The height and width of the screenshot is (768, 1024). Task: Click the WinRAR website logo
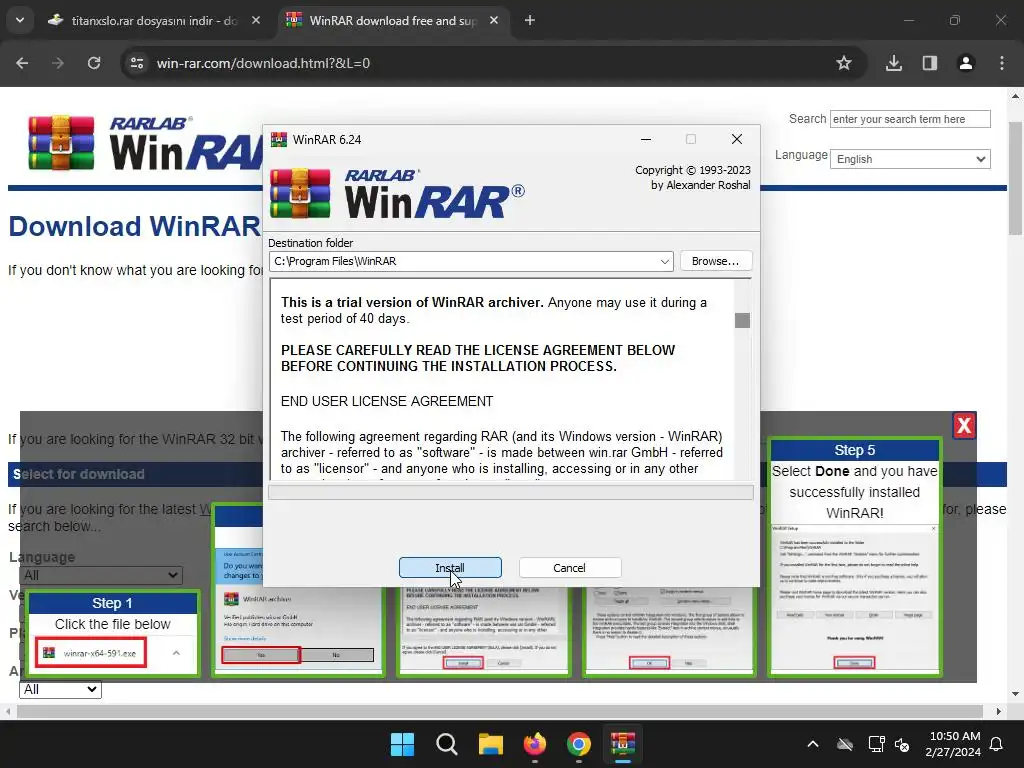click(144, 143)
